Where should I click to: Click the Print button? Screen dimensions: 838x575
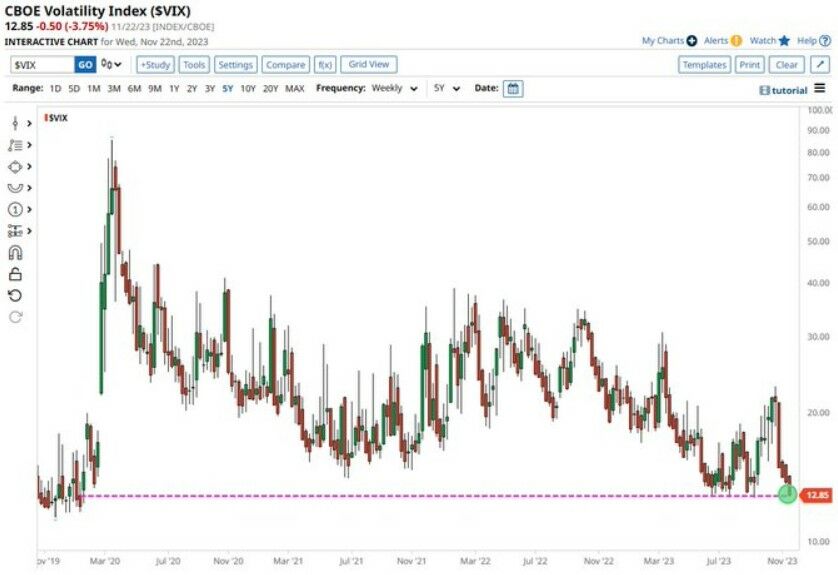[x=749, y=65]
